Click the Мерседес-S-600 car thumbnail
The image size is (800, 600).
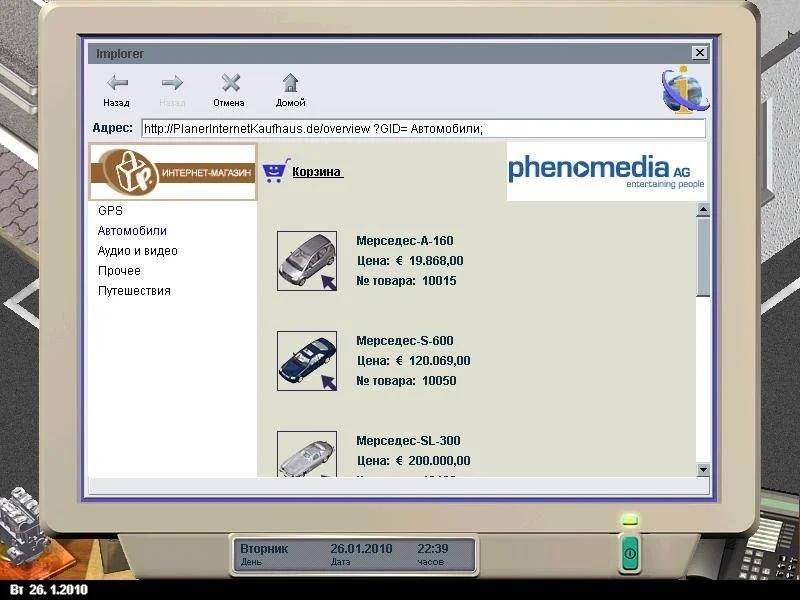pos(306,360)
